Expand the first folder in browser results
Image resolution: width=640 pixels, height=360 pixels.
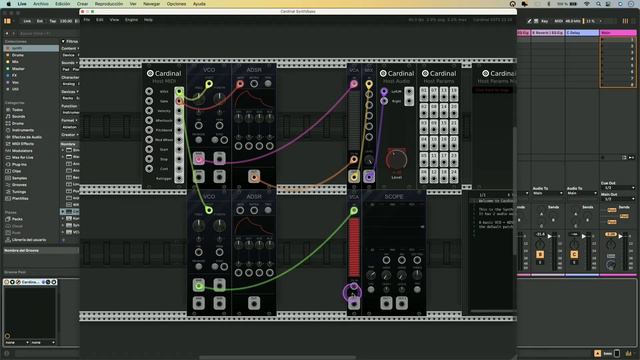pyautogui.click(x=63, y=150)
